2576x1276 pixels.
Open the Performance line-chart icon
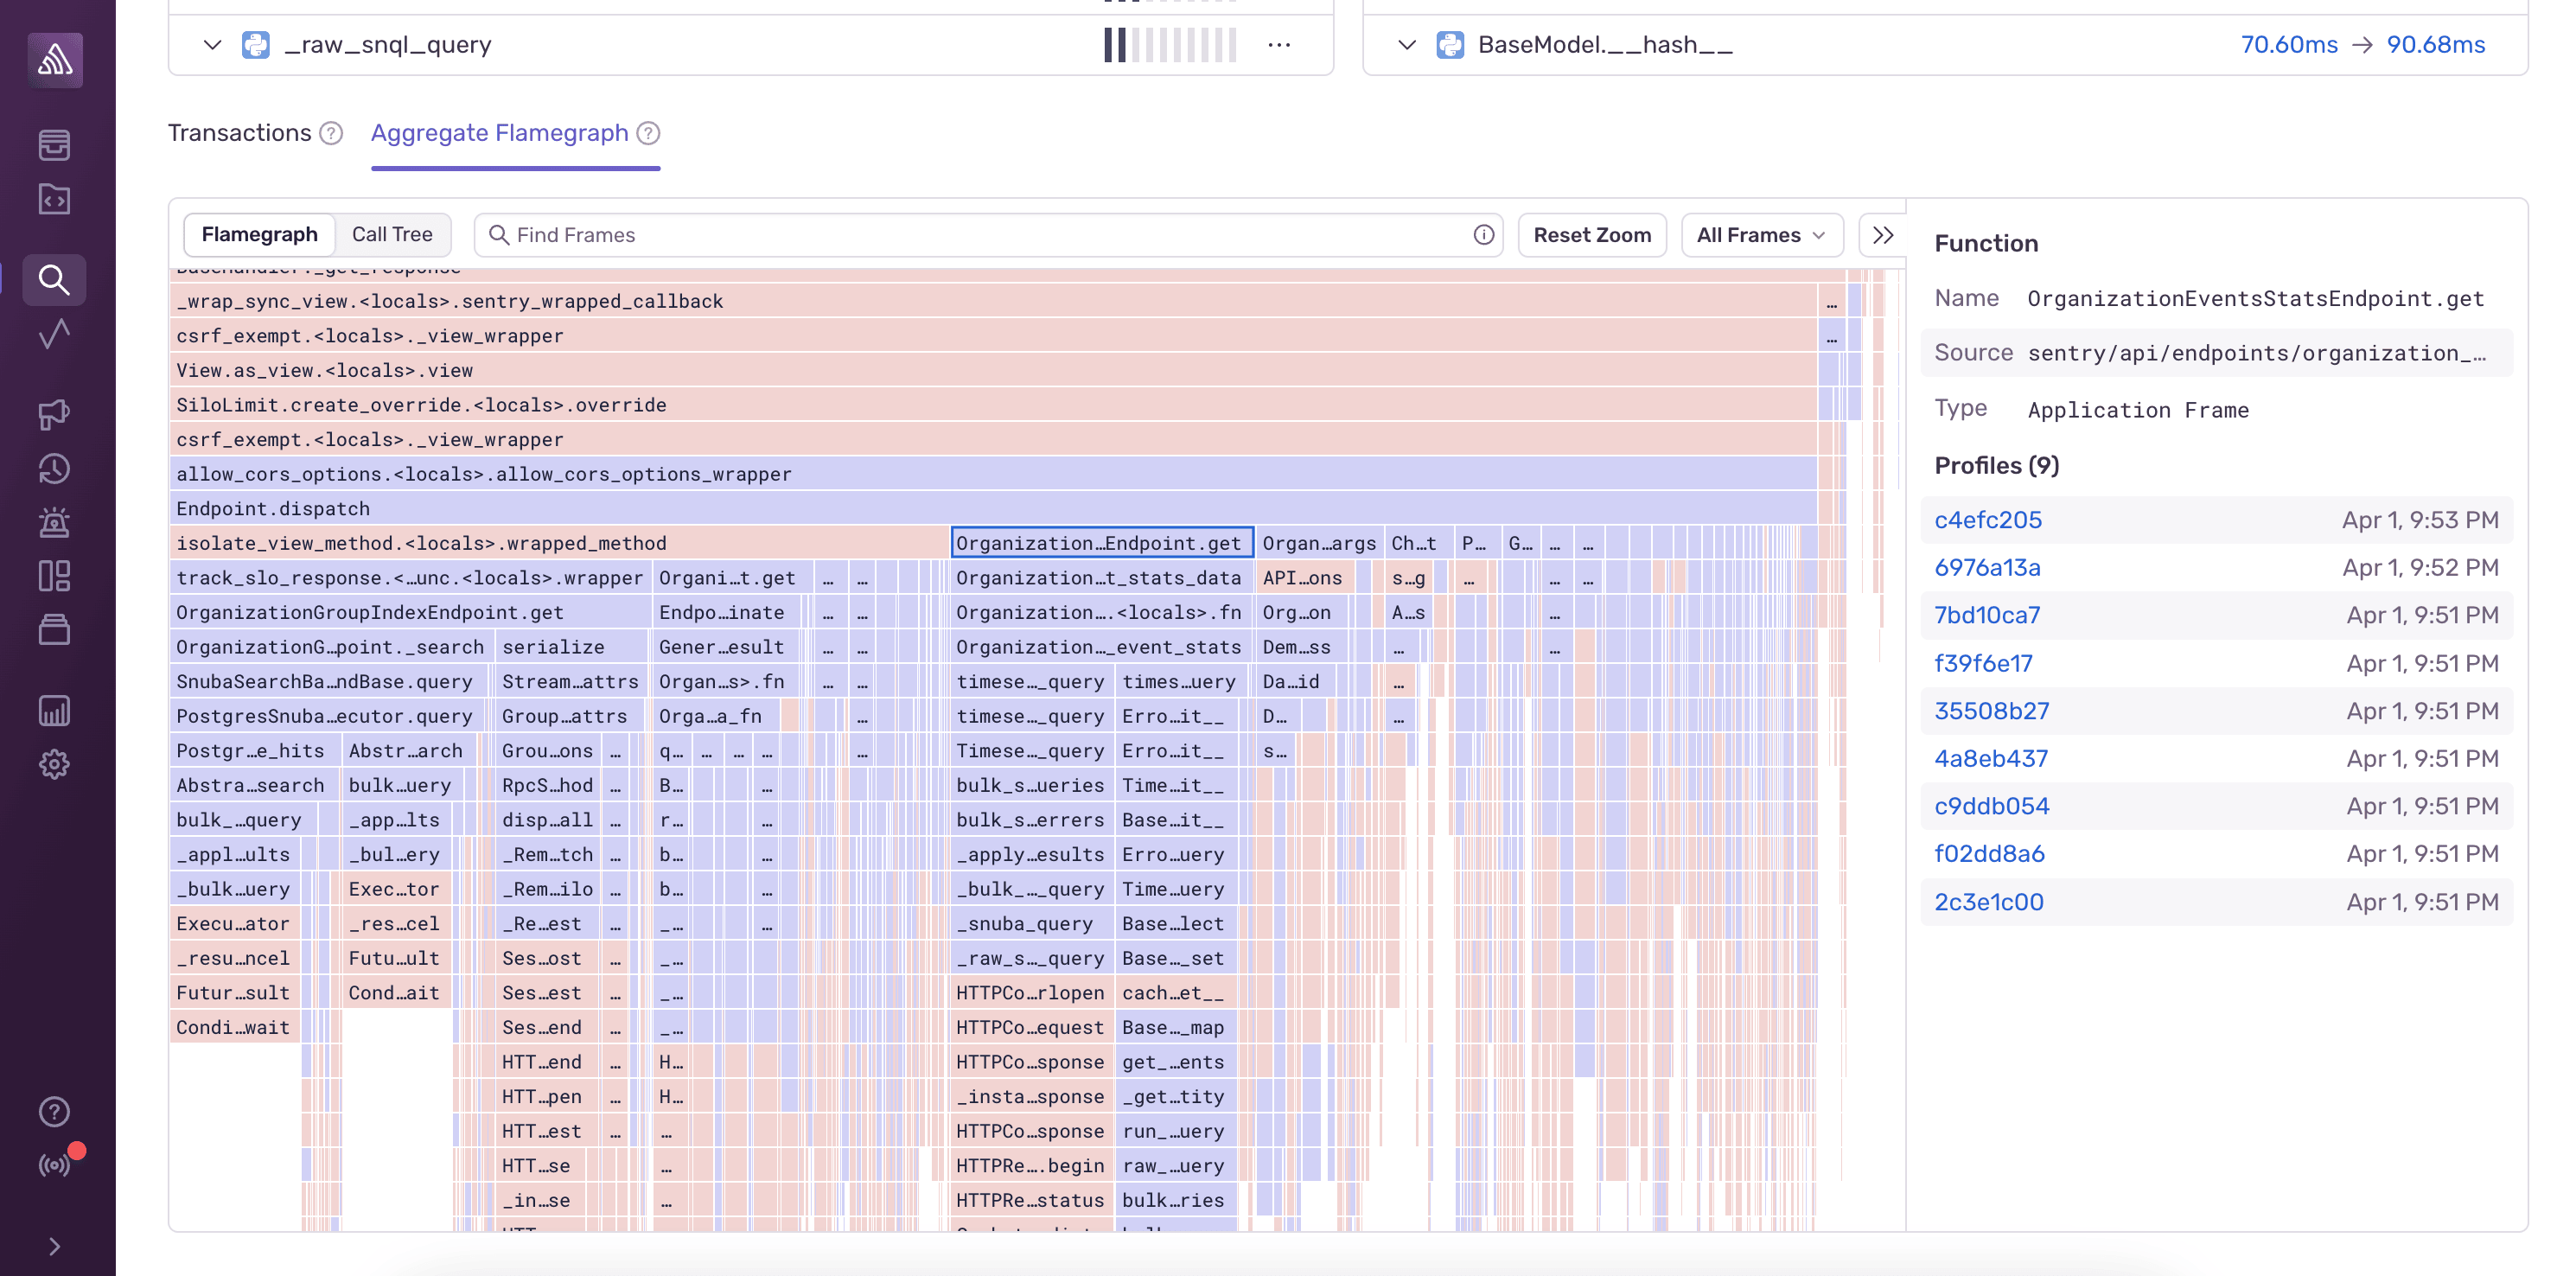(x=54, y=335)
